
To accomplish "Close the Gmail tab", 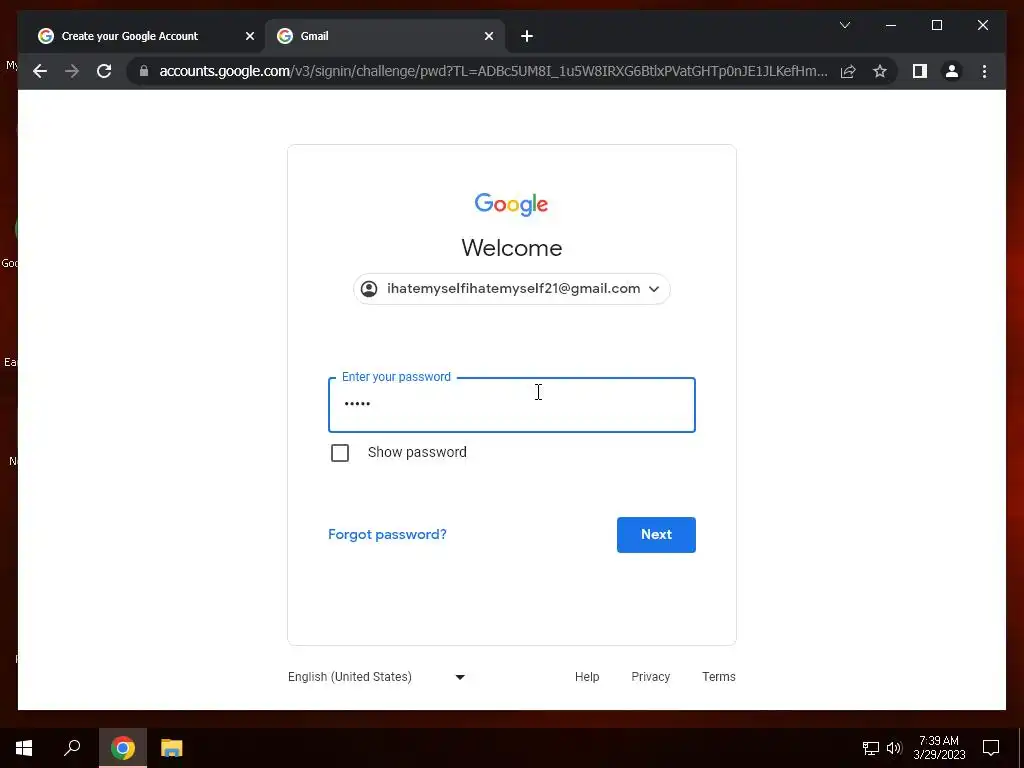I will 488,36.
